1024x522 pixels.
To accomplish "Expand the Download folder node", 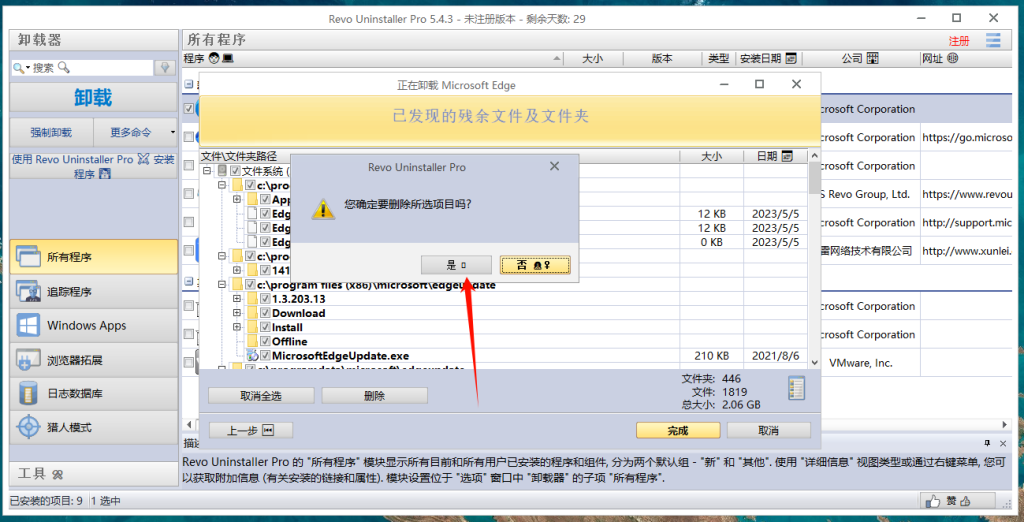I will [237, 313].
